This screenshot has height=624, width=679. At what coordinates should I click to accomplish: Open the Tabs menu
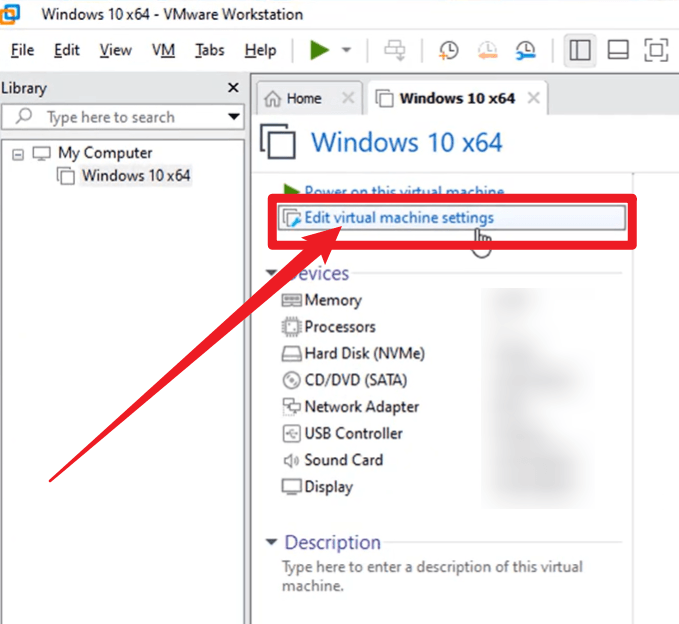(210, 50)
